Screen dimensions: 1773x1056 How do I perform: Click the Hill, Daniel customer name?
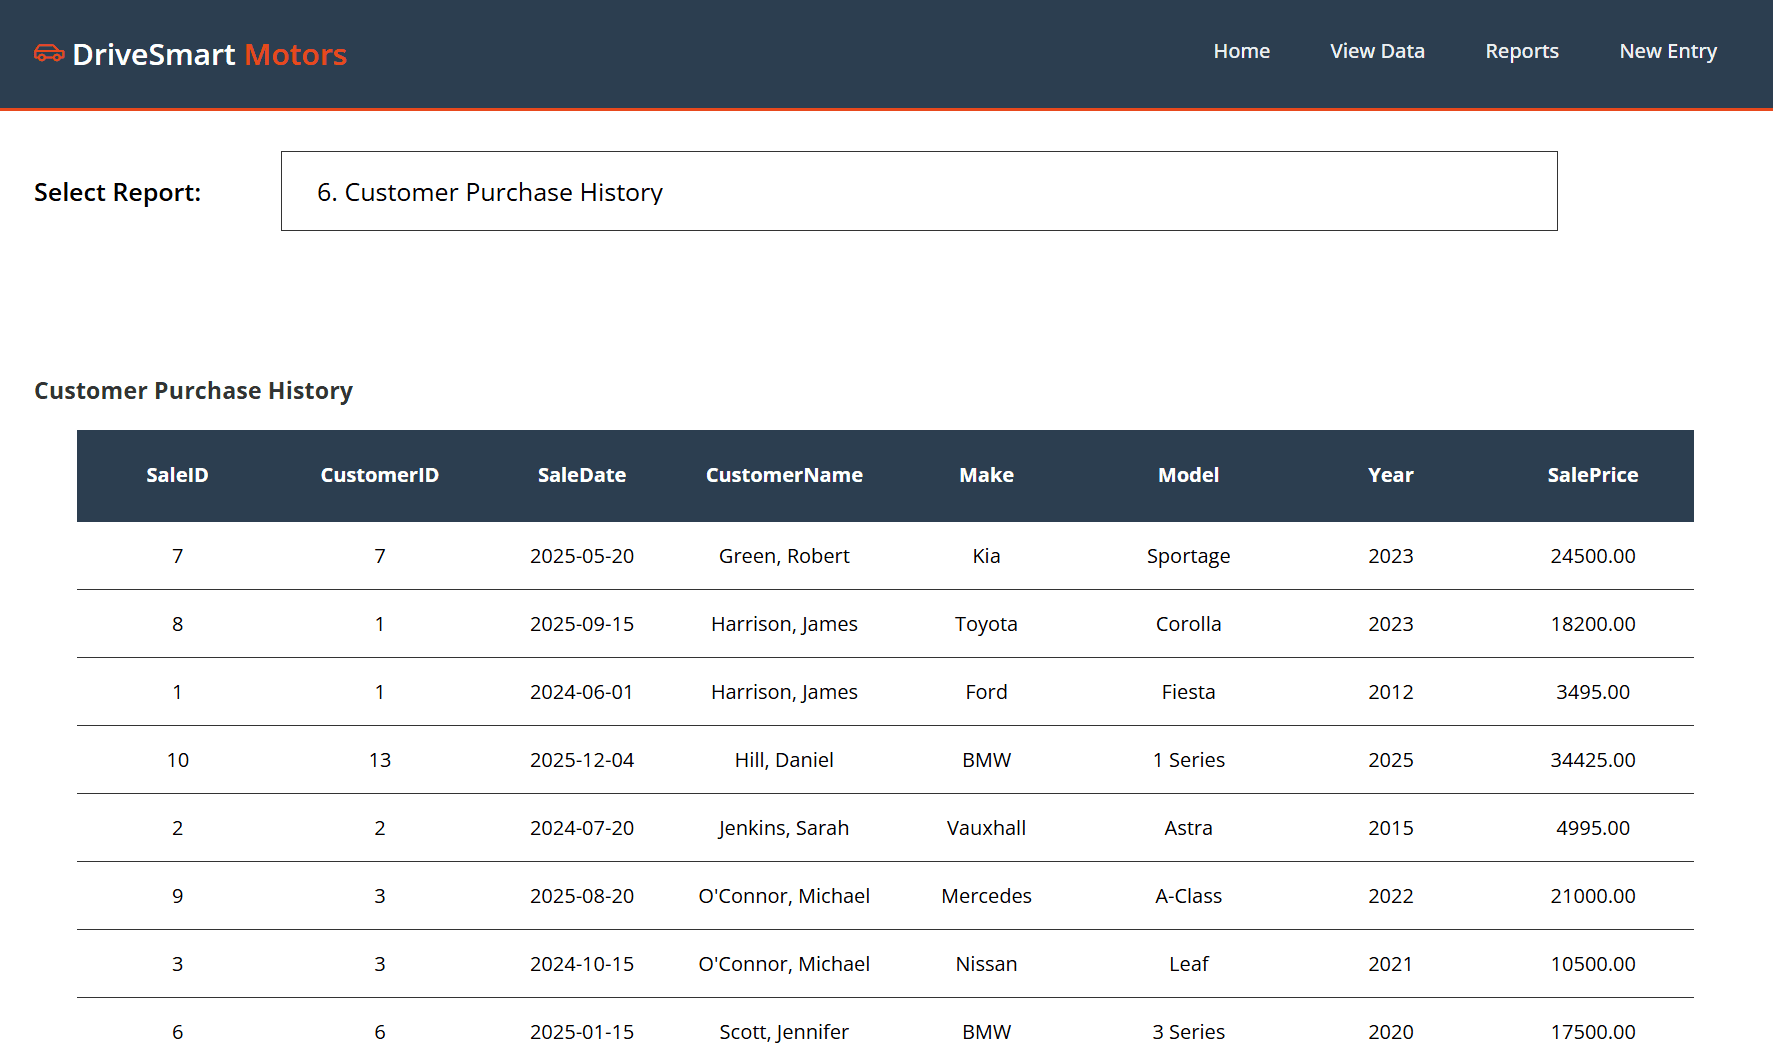(x=784, y=760)
